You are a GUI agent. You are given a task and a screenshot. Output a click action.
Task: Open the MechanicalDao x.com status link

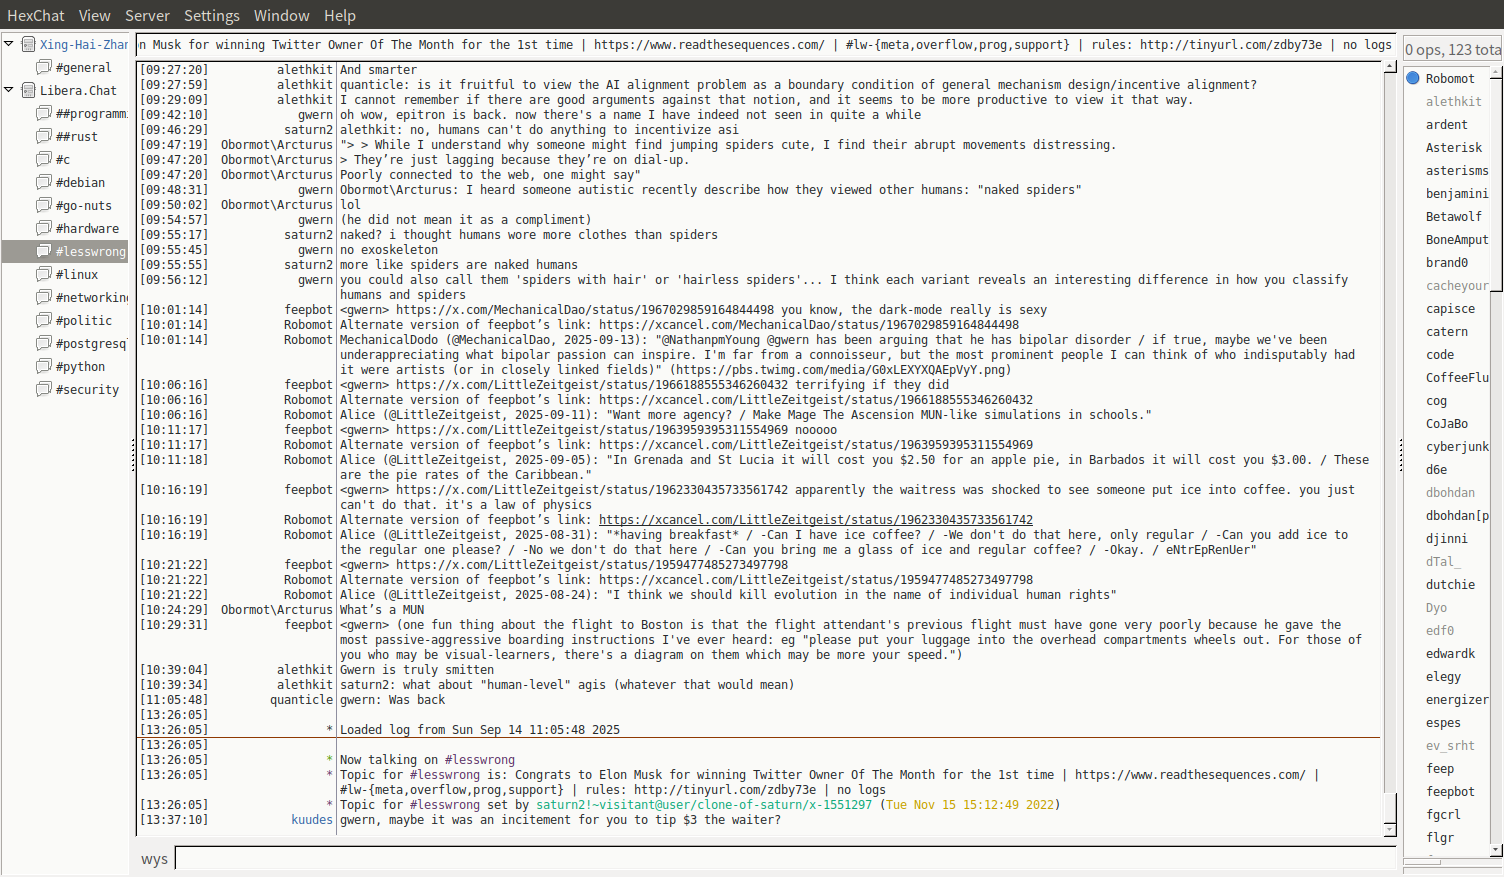click(x=585, y=310)
